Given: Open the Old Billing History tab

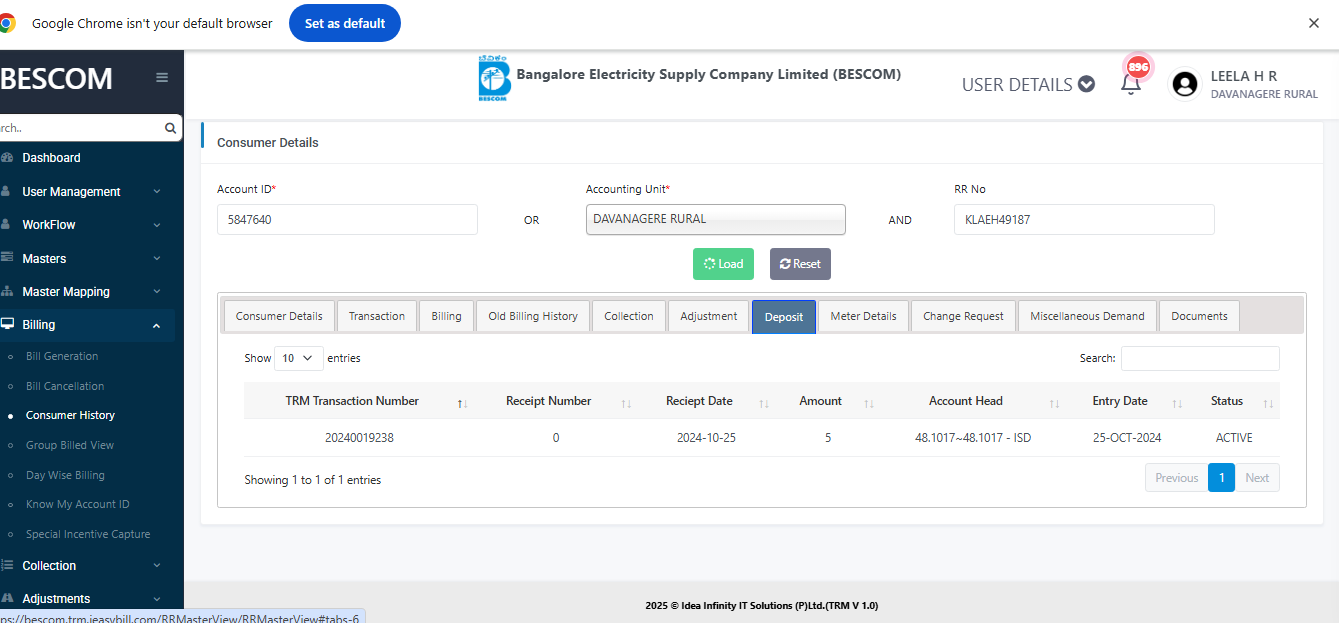Looking at the screenshot, I should tap(533, 316).
